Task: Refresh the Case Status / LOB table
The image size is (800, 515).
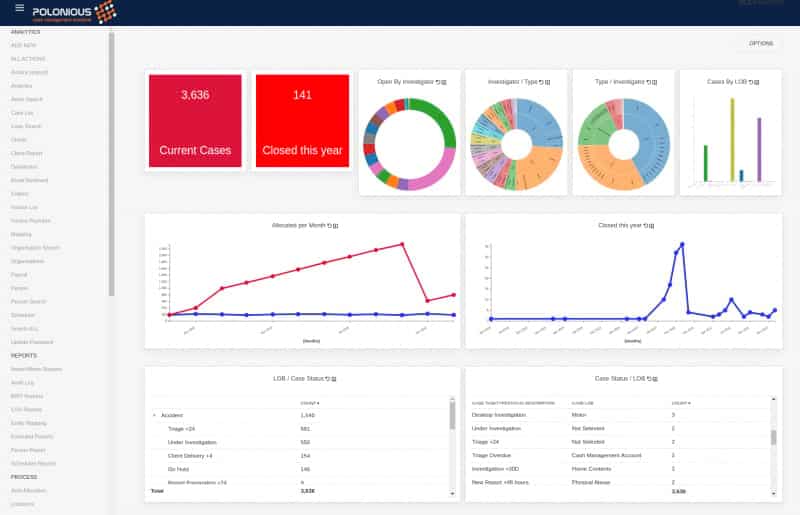Action: pos(650,379)
